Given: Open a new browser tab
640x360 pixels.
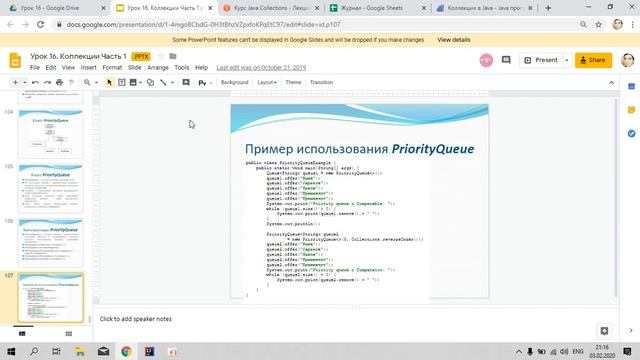Looking at the screenshot, I should (548, 8).
